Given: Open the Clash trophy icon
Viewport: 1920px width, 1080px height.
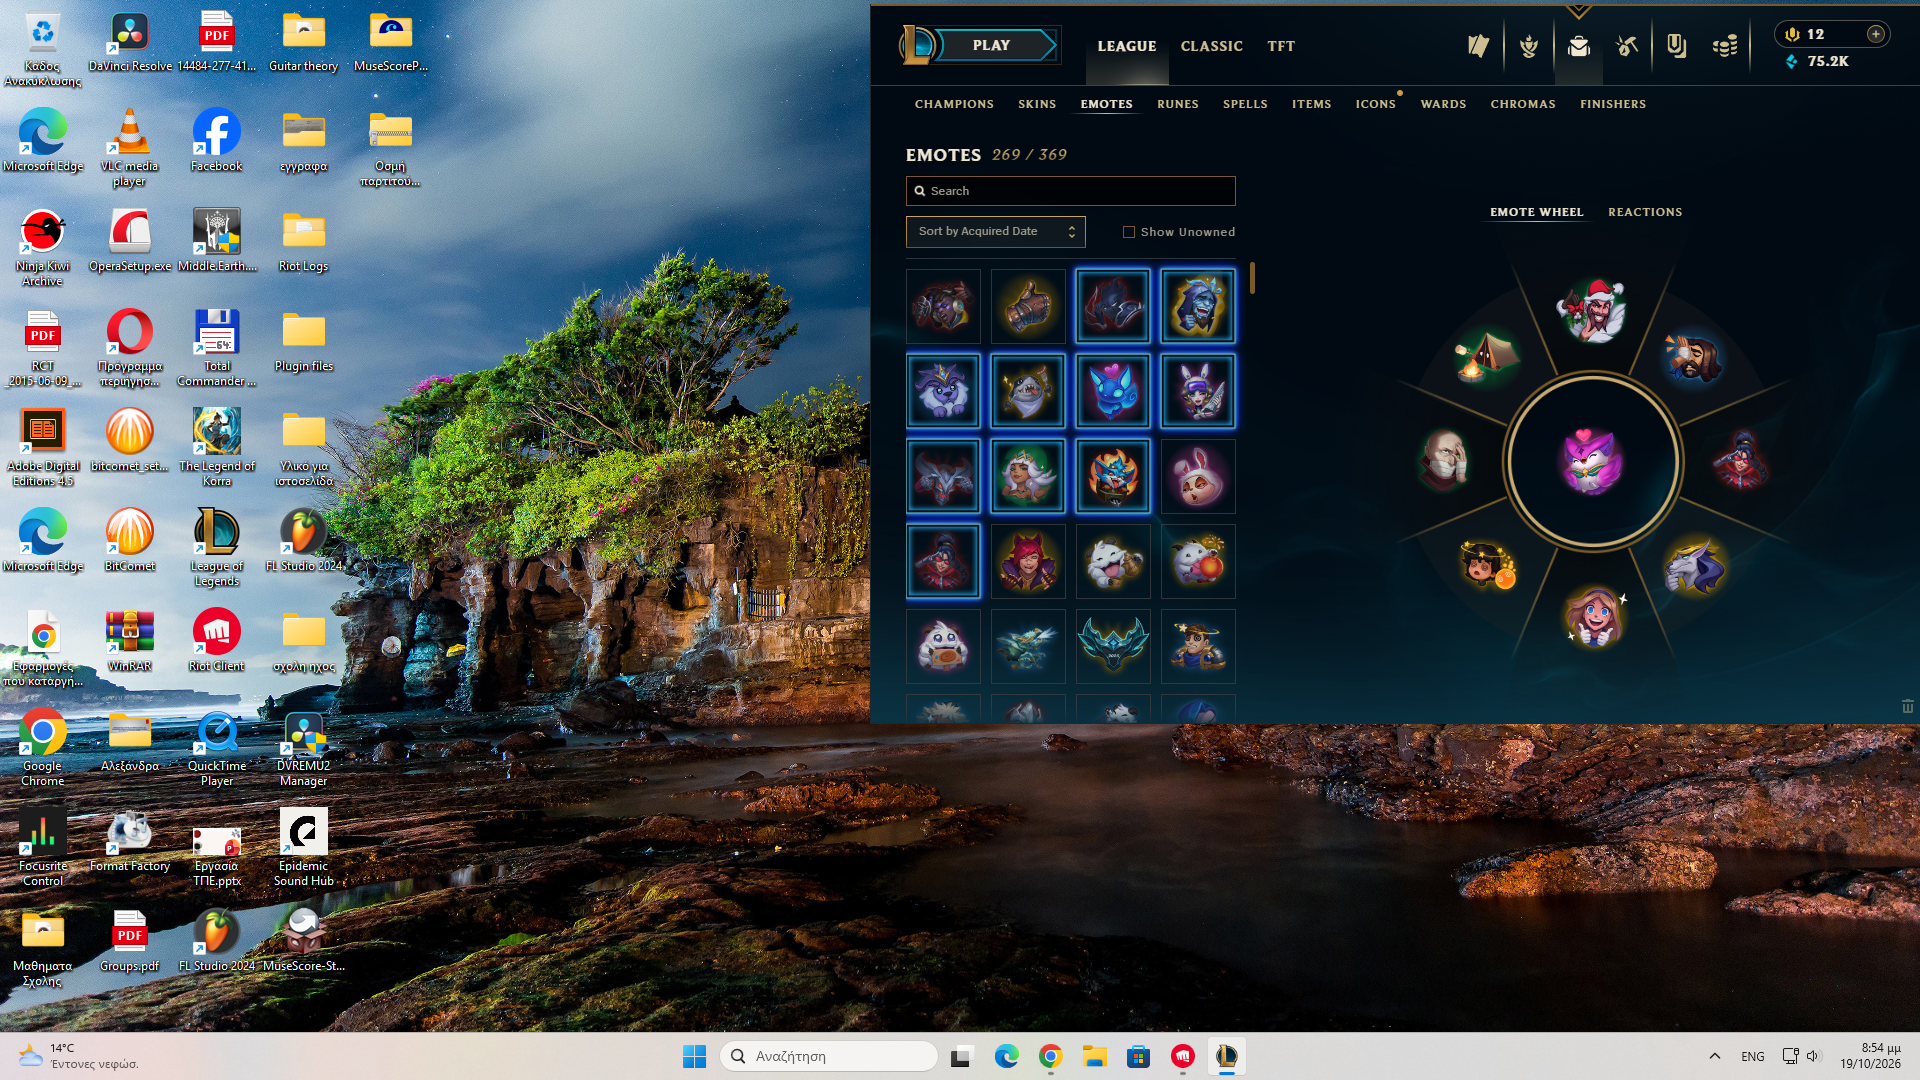Looking at the screenshot, I should click(x=1528, y=46).
